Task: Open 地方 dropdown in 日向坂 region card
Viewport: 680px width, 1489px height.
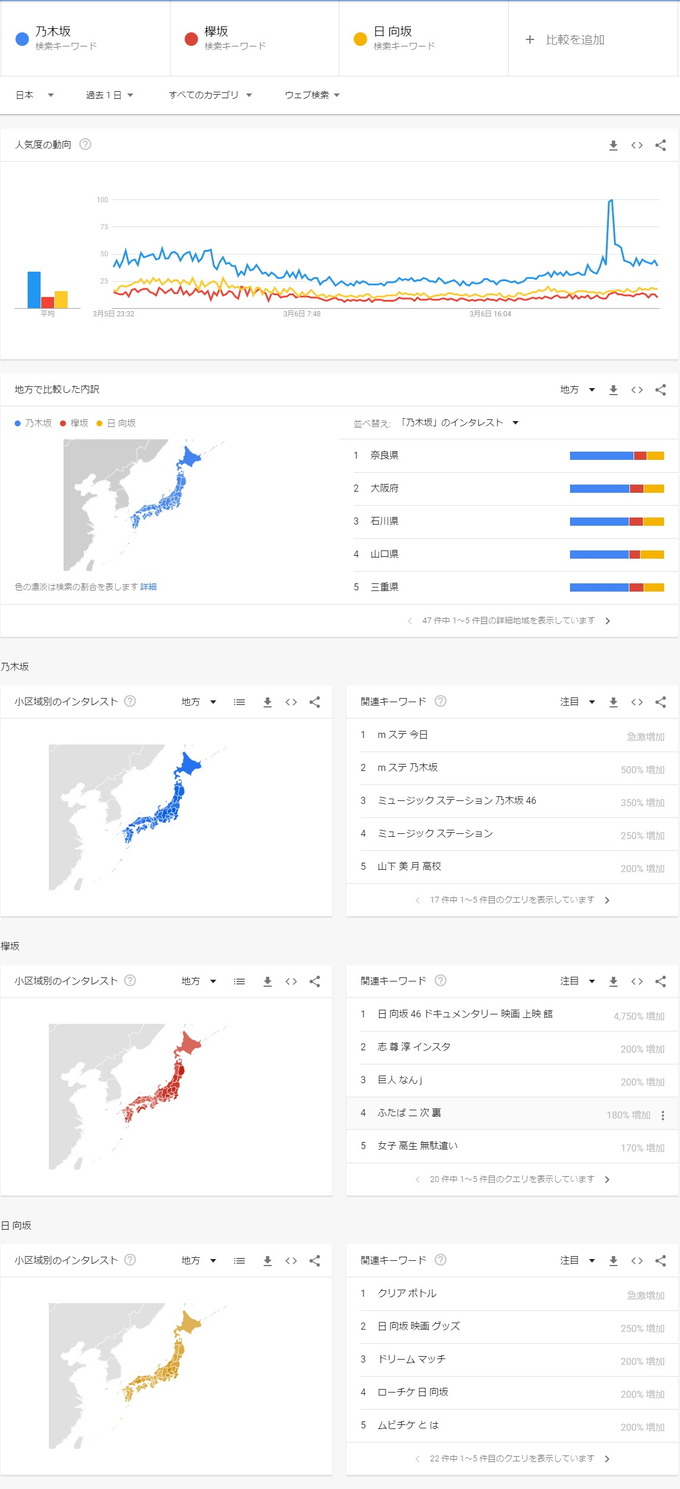Action: [199, 1260]
